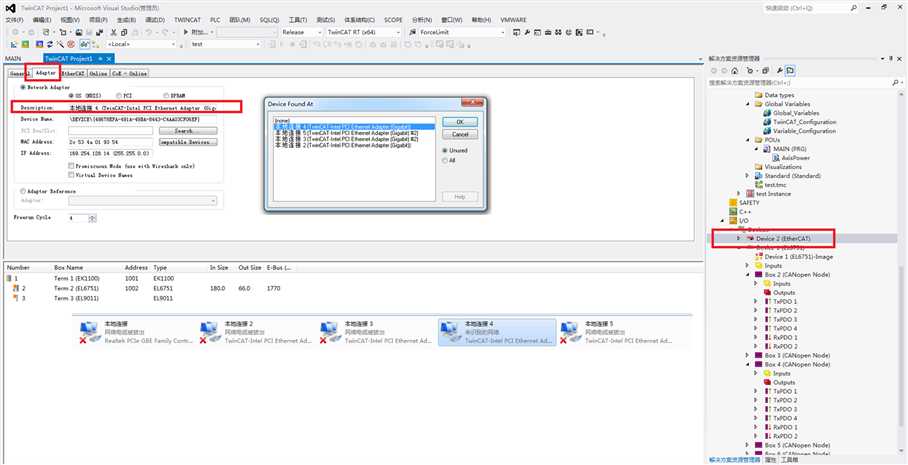Open the PLC menu

pos(215,20)
